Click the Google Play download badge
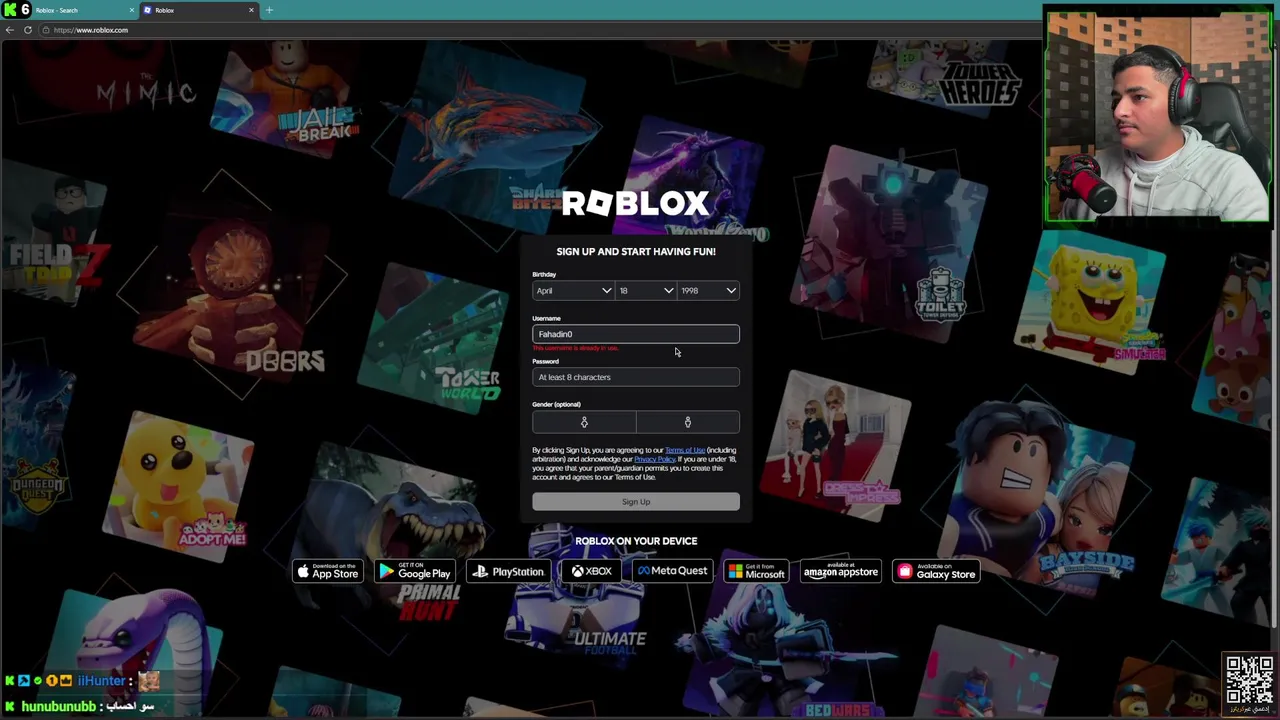1280x720 pixels. [414, 571]
